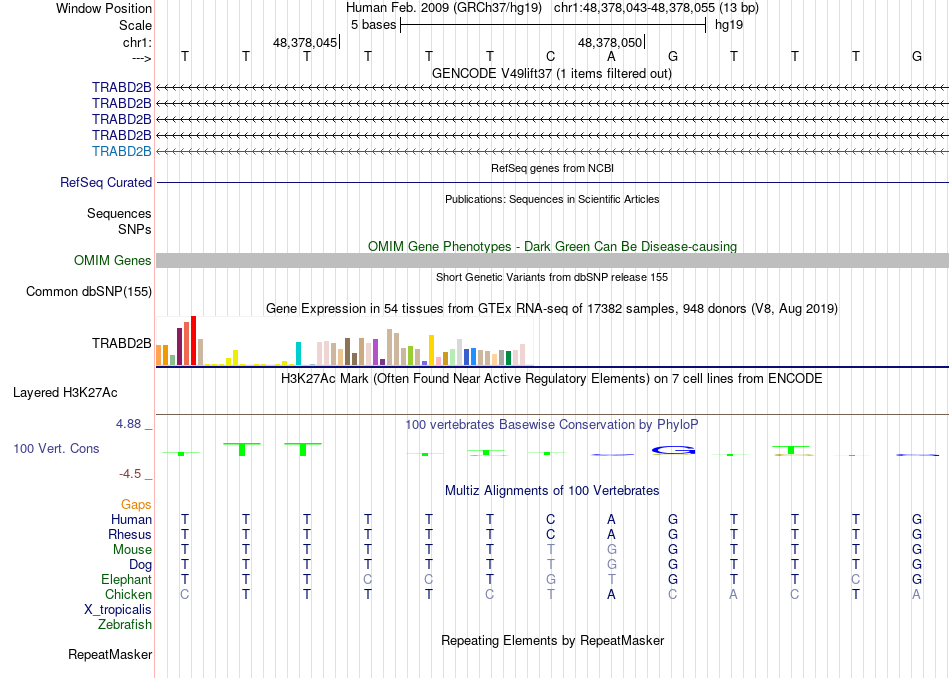The image size is (950, 678).
Task: Click the tall yellow-gold GTEx bar
Action: 431,350
